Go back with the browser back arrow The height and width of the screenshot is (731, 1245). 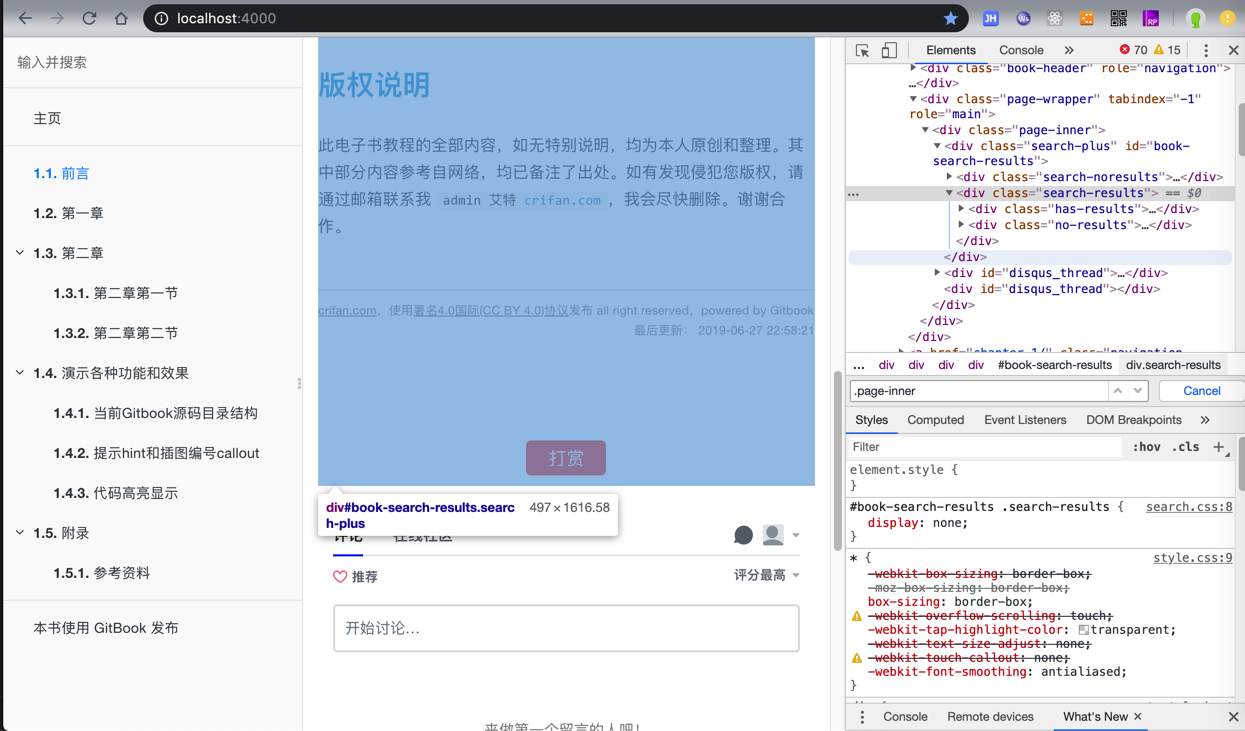(x=25, y=18)
